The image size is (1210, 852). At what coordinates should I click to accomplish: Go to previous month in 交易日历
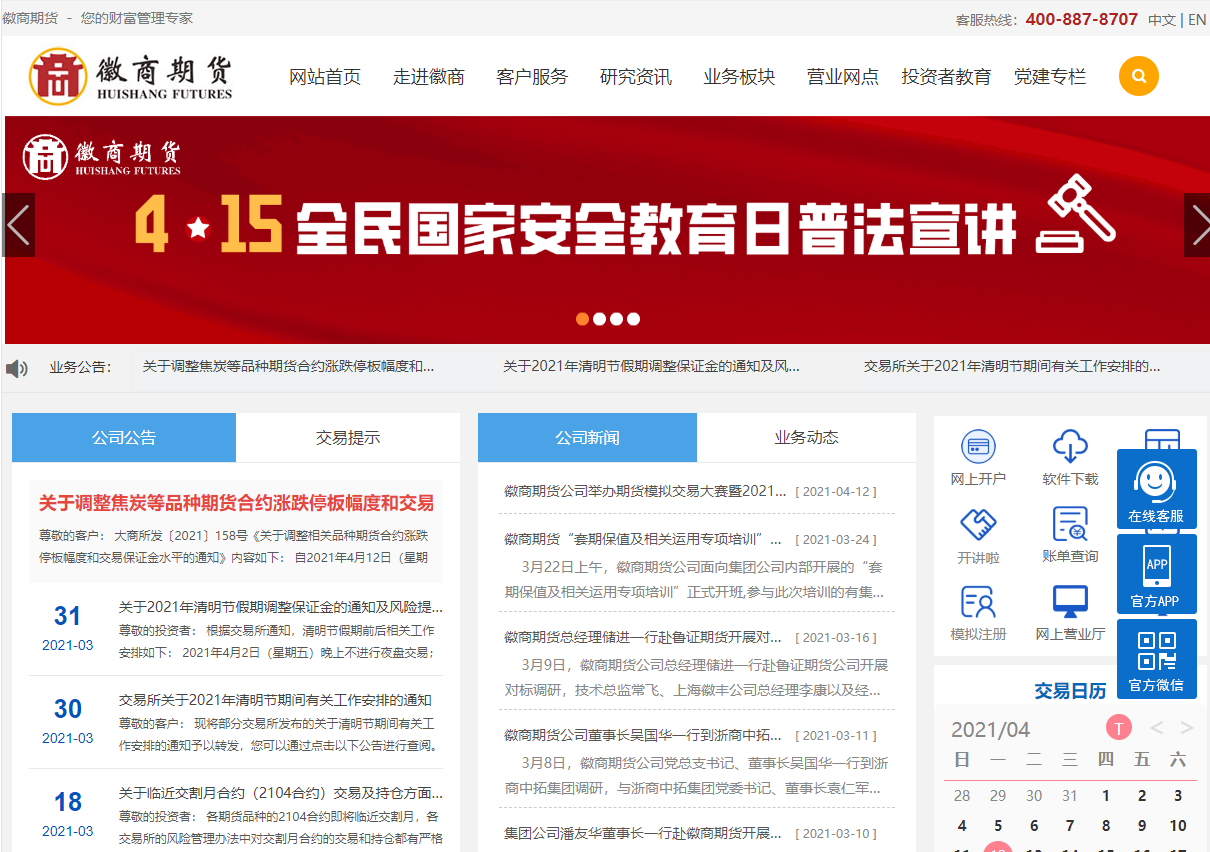[x=1156, y=728]
